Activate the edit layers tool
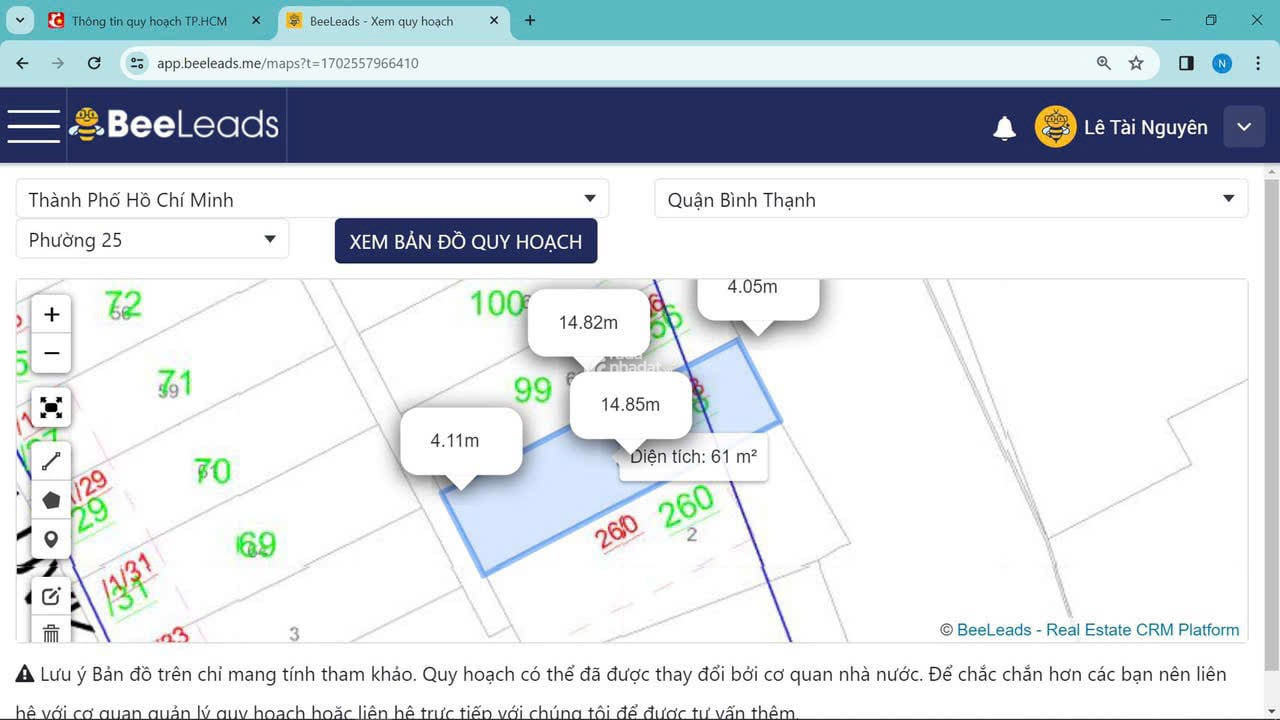This screenshot has width=1280, height=720. pos(52,597)
